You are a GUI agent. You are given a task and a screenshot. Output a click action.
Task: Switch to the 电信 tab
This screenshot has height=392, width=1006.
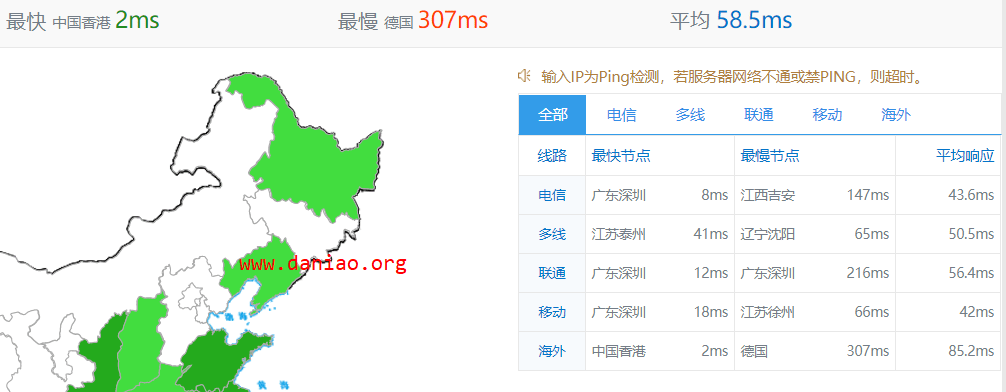point(621,115)
